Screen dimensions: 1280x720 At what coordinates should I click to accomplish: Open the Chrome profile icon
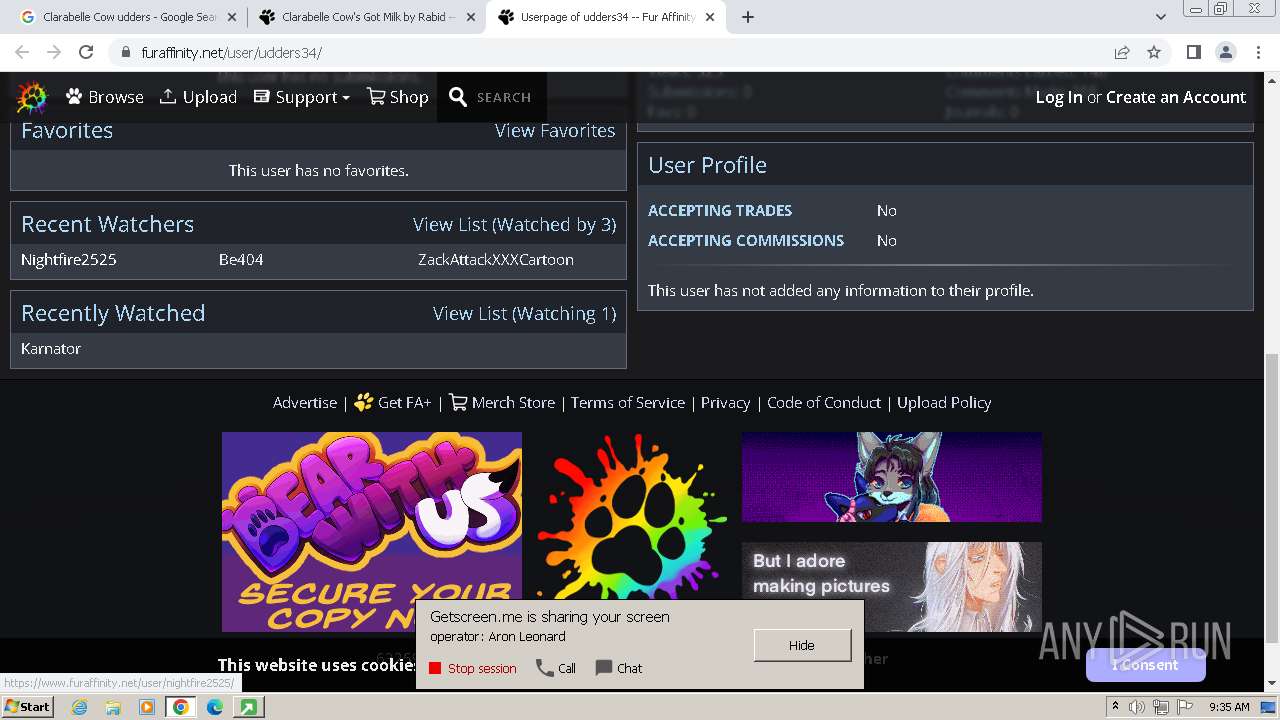(1225, 52)
